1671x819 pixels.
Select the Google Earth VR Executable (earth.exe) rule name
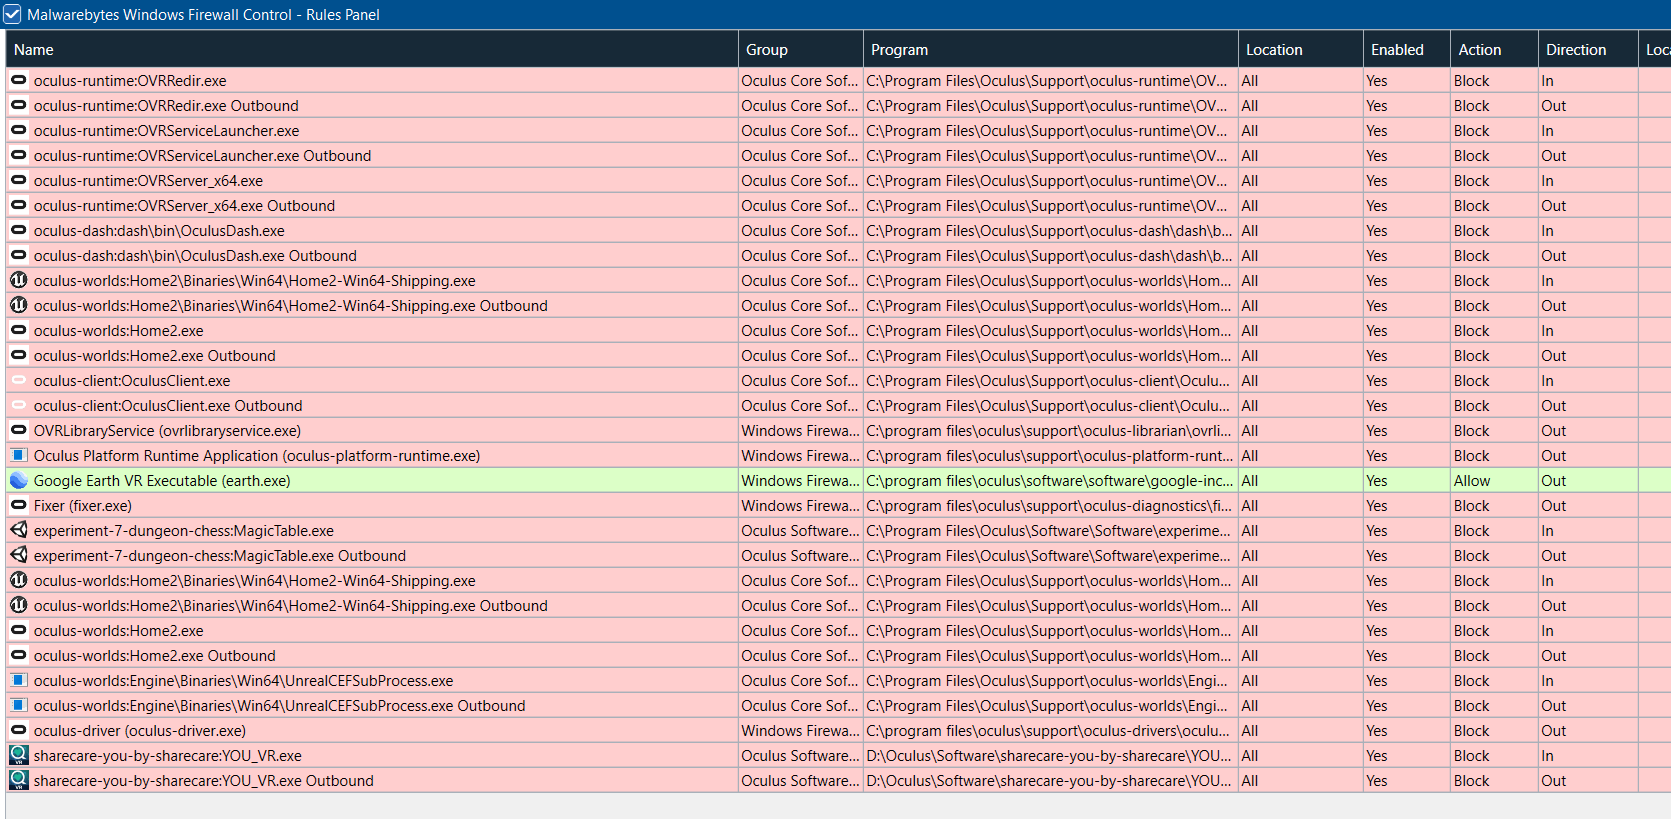pos(162,481)
